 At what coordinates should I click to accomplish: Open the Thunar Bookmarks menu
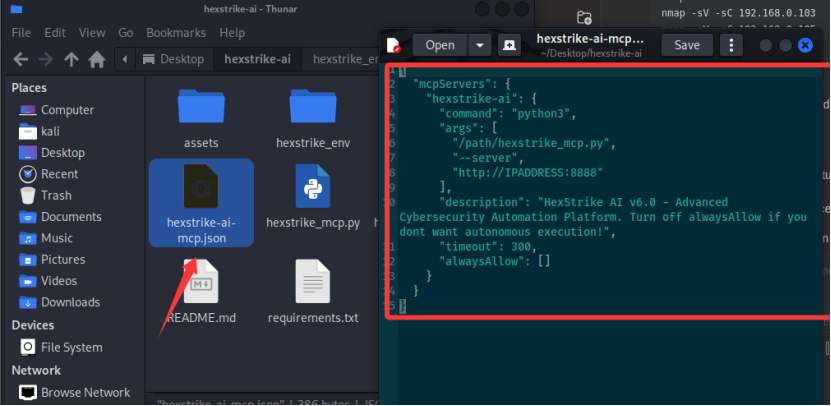pyautogui.click(x=176, y=33)
